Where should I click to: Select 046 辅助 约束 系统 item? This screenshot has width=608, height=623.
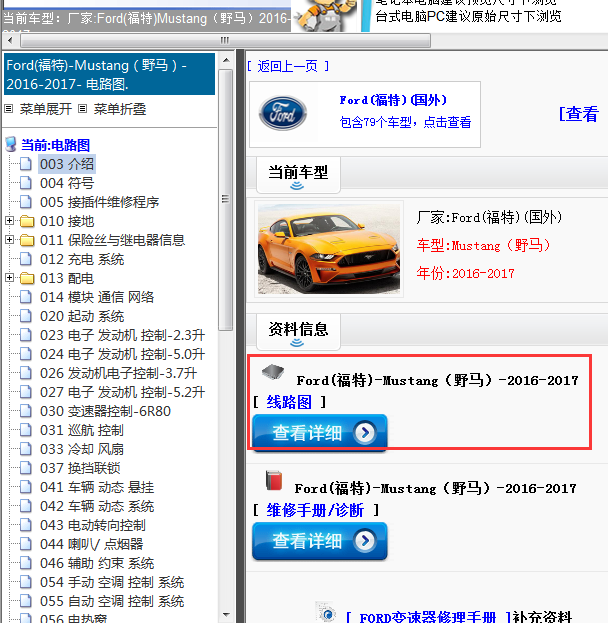tap(97, 563)
